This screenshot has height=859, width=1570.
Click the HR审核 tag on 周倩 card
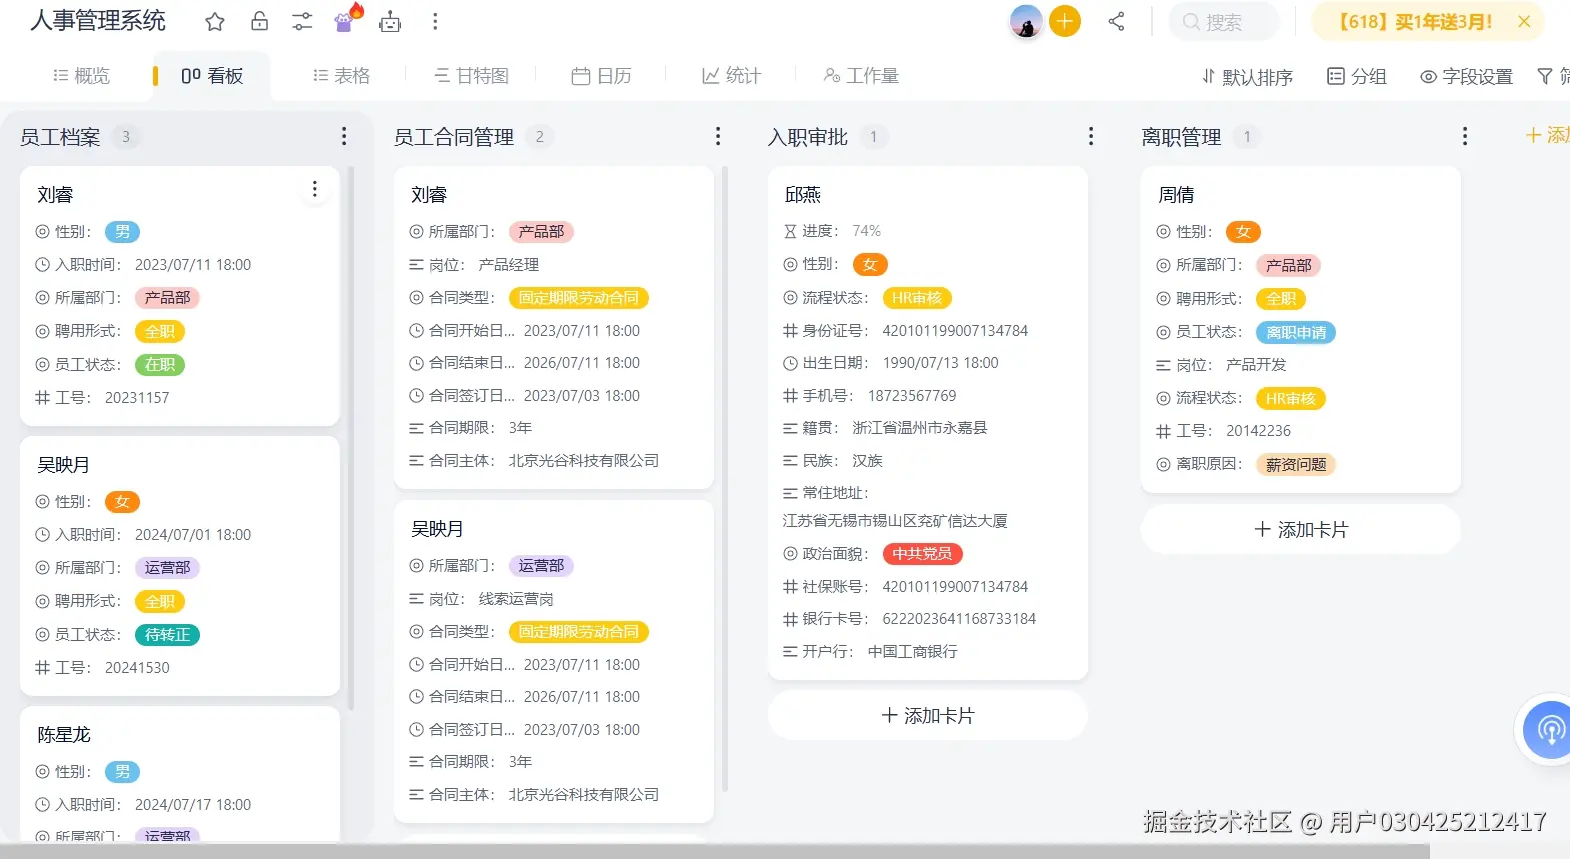pos(1290,399)
